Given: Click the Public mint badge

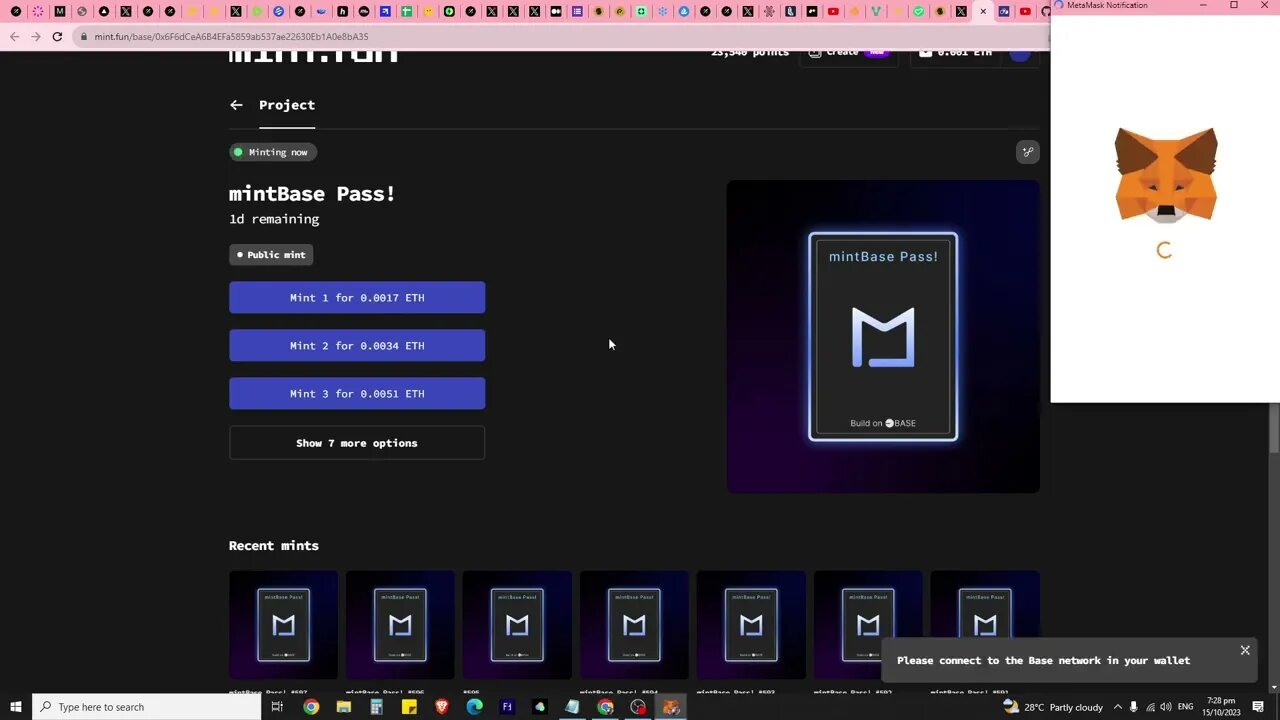Looking at the screenshot, I should [271, 255].
